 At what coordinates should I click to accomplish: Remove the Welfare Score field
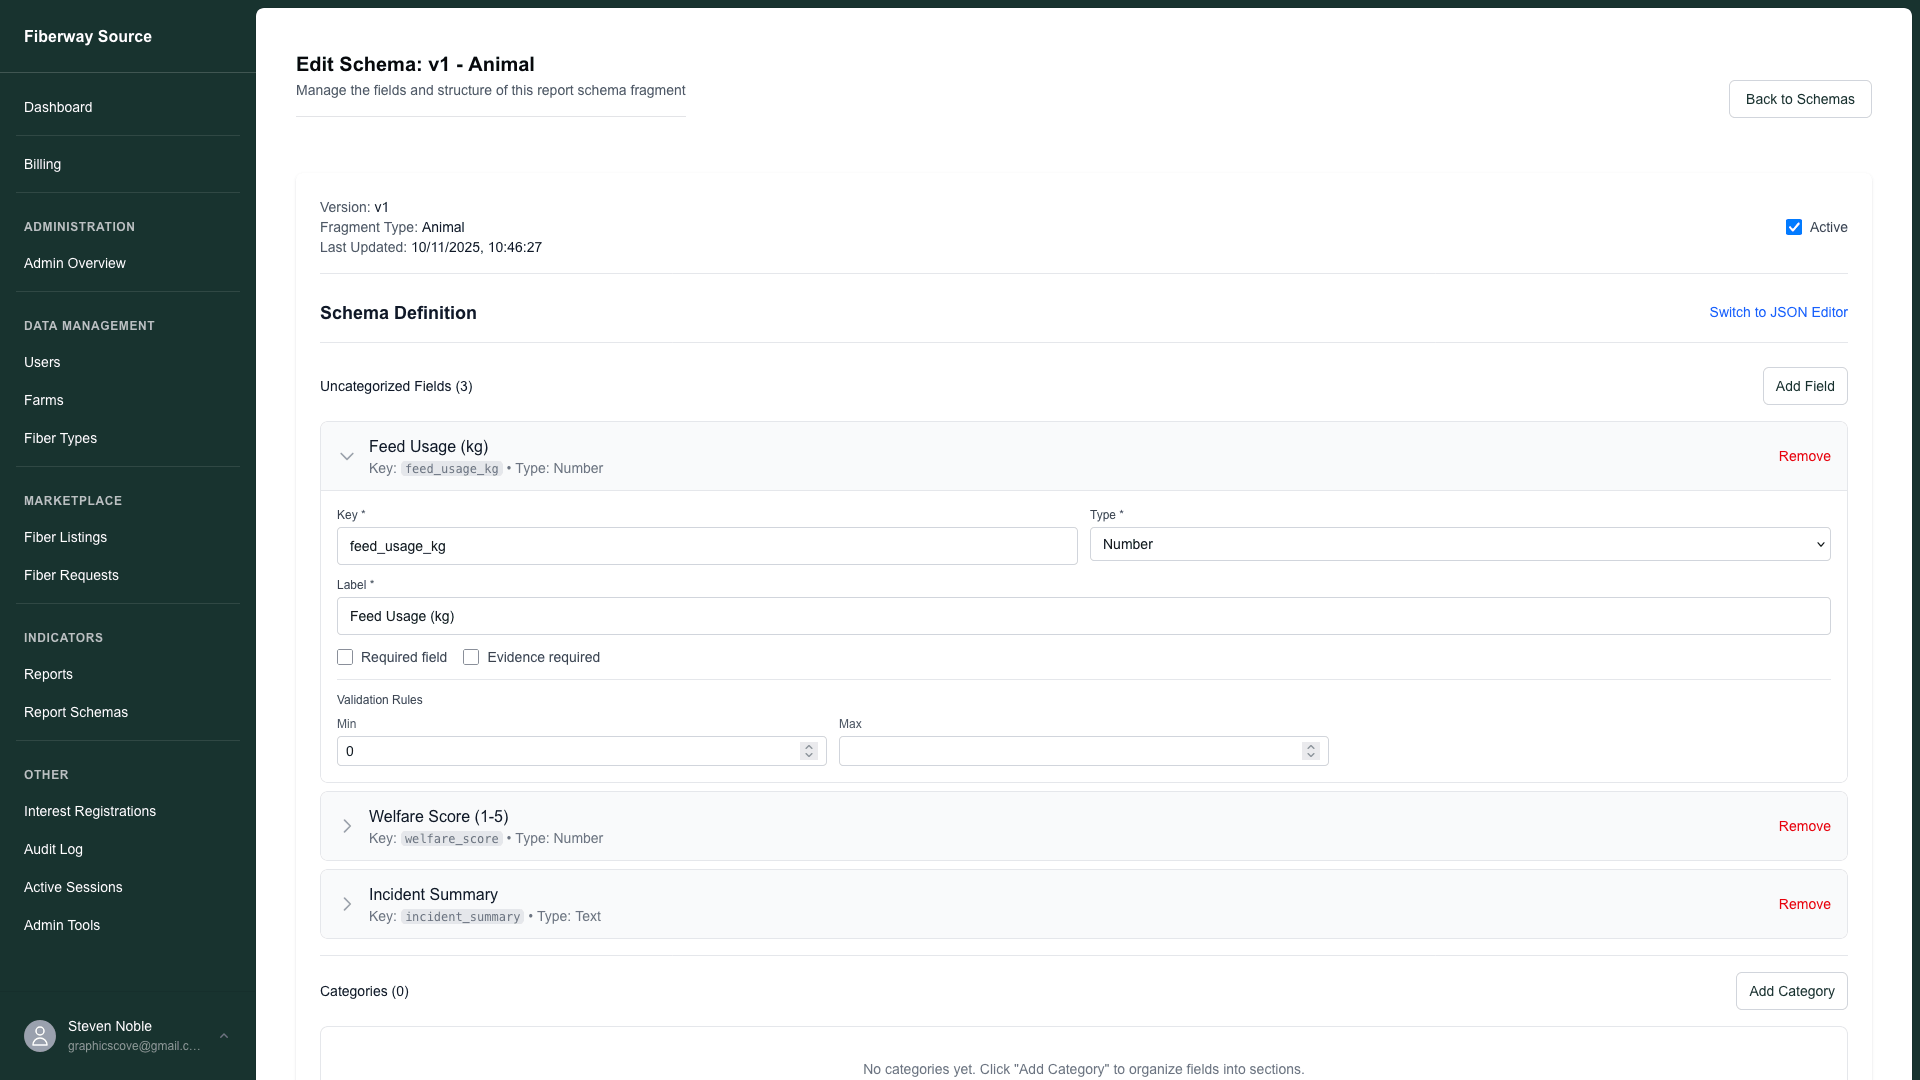(1804, 826)
